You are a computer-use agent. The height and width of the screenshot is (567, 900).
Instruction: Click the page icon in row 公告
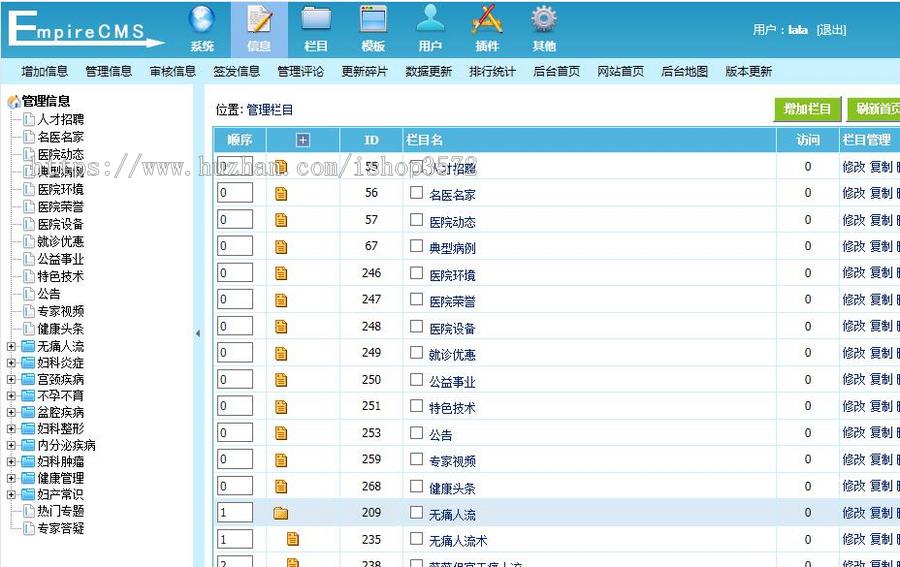click(281, 433)
